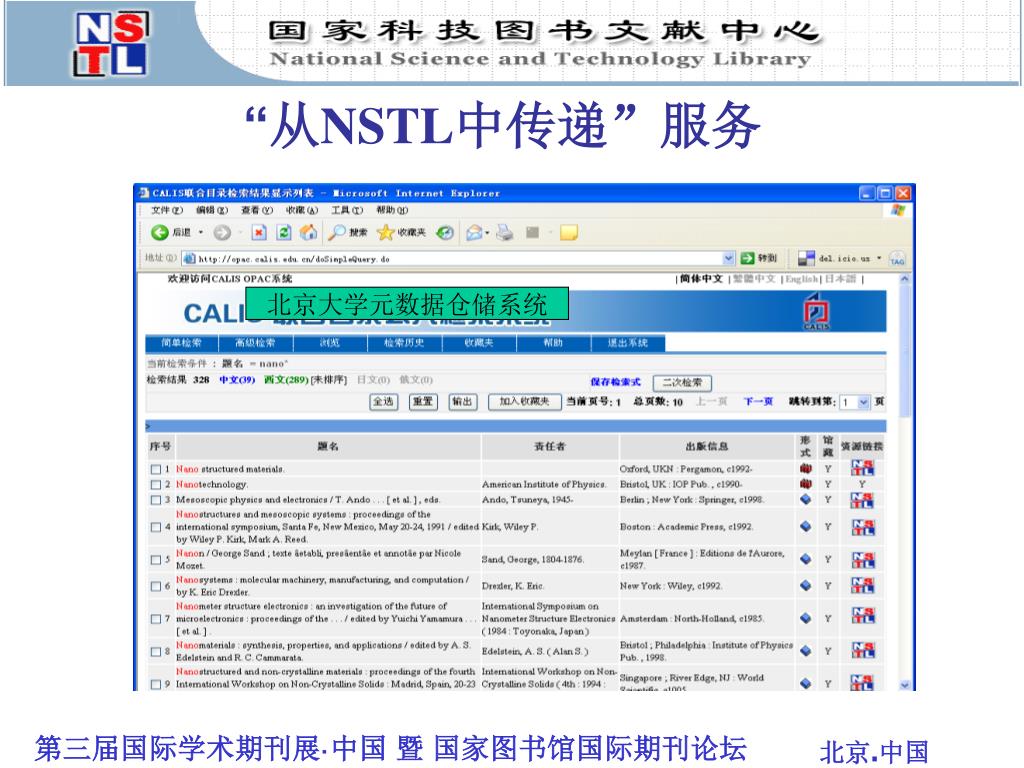Check the box for row 7 Nanometer structure electronics

[155, 618]
